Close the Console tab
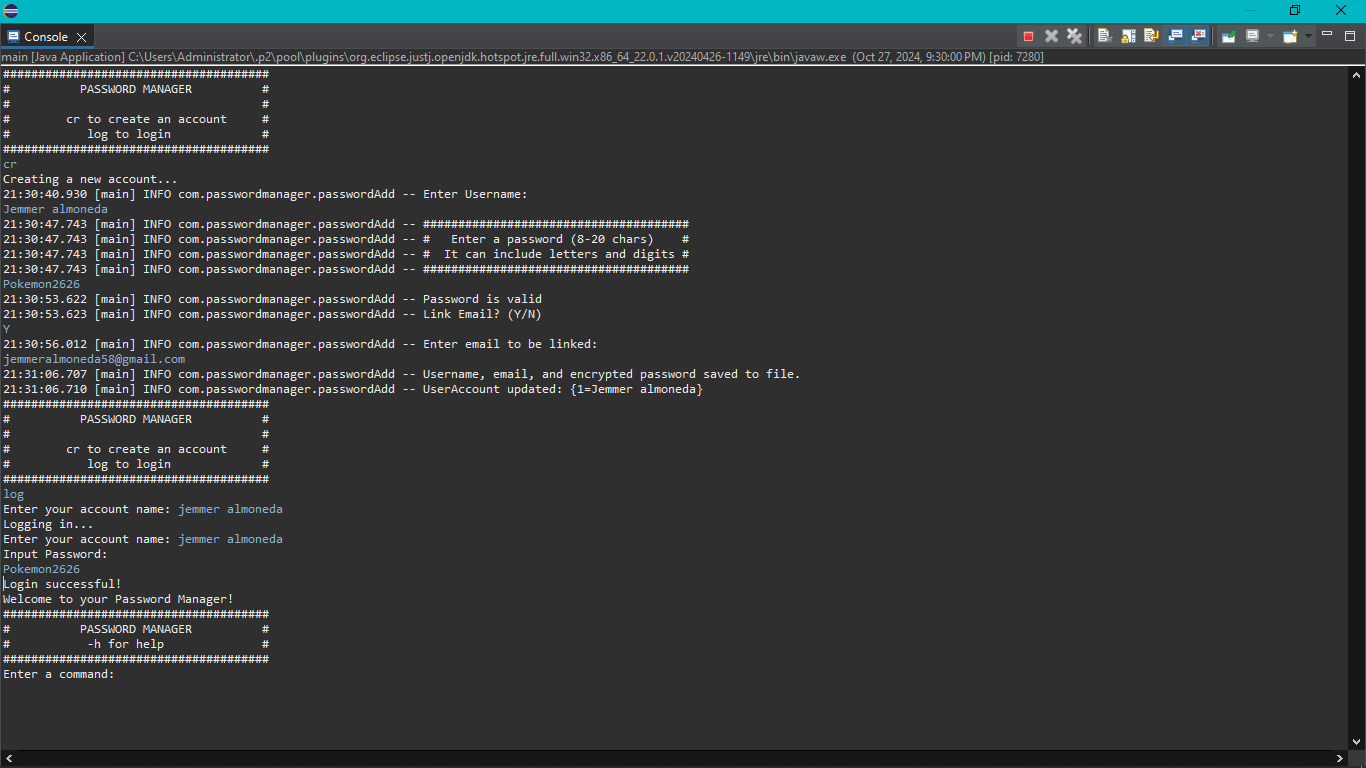The width and height of the screenshot is (1366, 768). point(82,37)
